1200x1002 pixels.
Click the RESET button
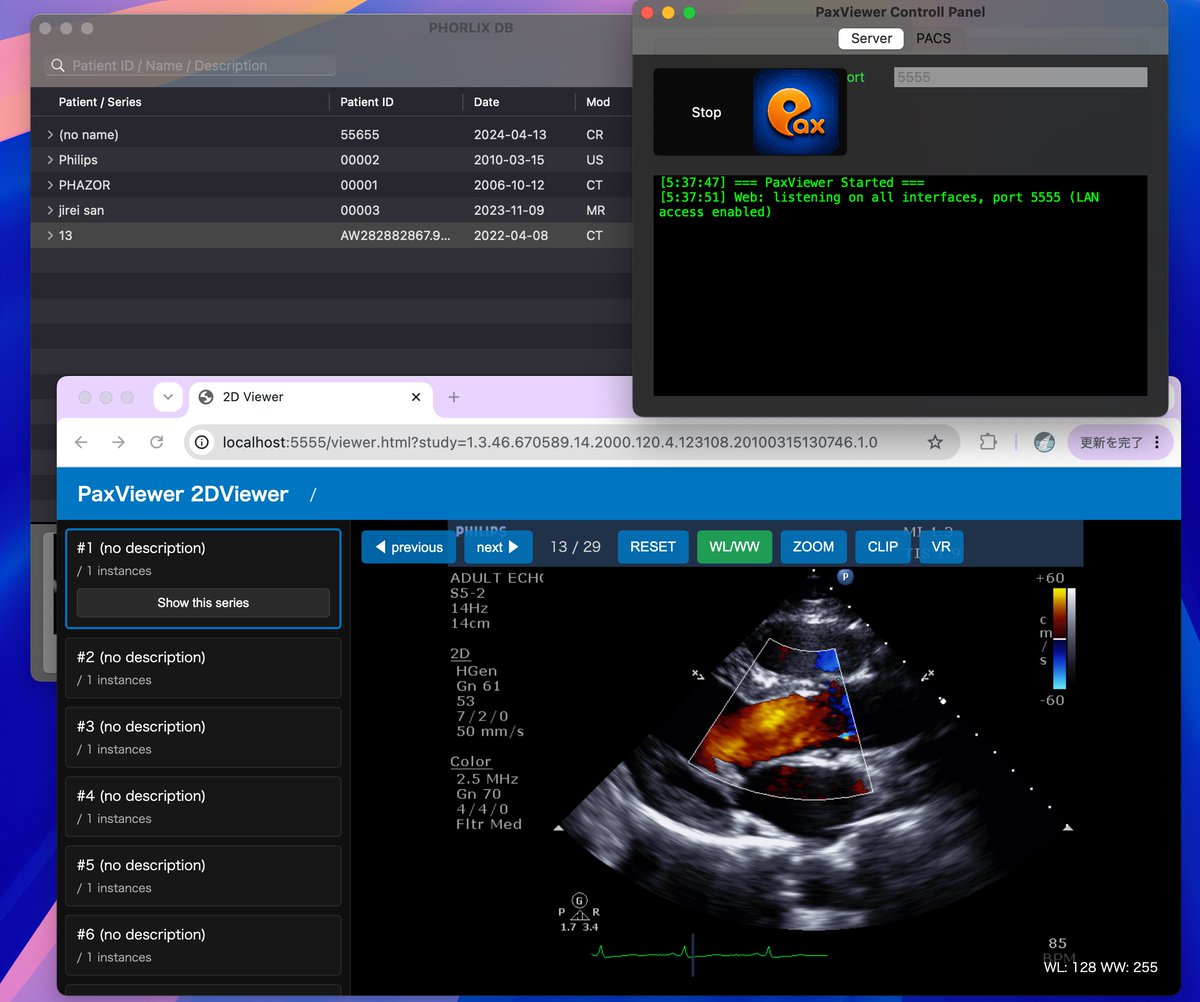point(653,547)
